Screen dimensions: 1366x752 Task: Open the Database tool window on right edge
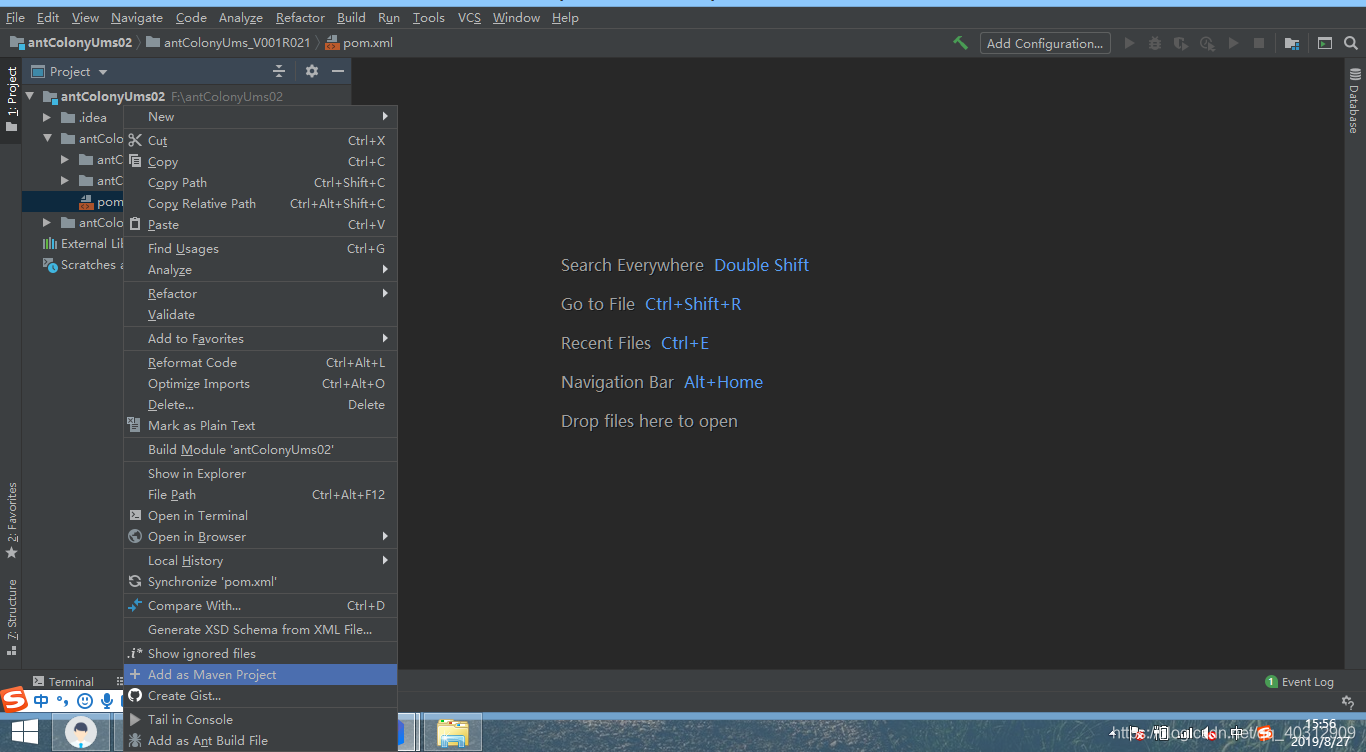click(x=1354, y=100)
